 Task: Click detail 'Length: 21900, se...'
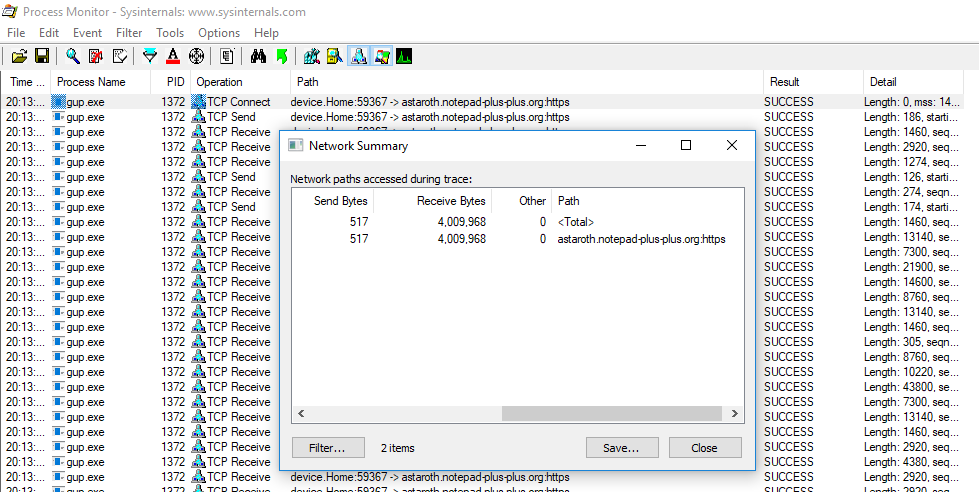pyautogui.click(x=911, y=267)
